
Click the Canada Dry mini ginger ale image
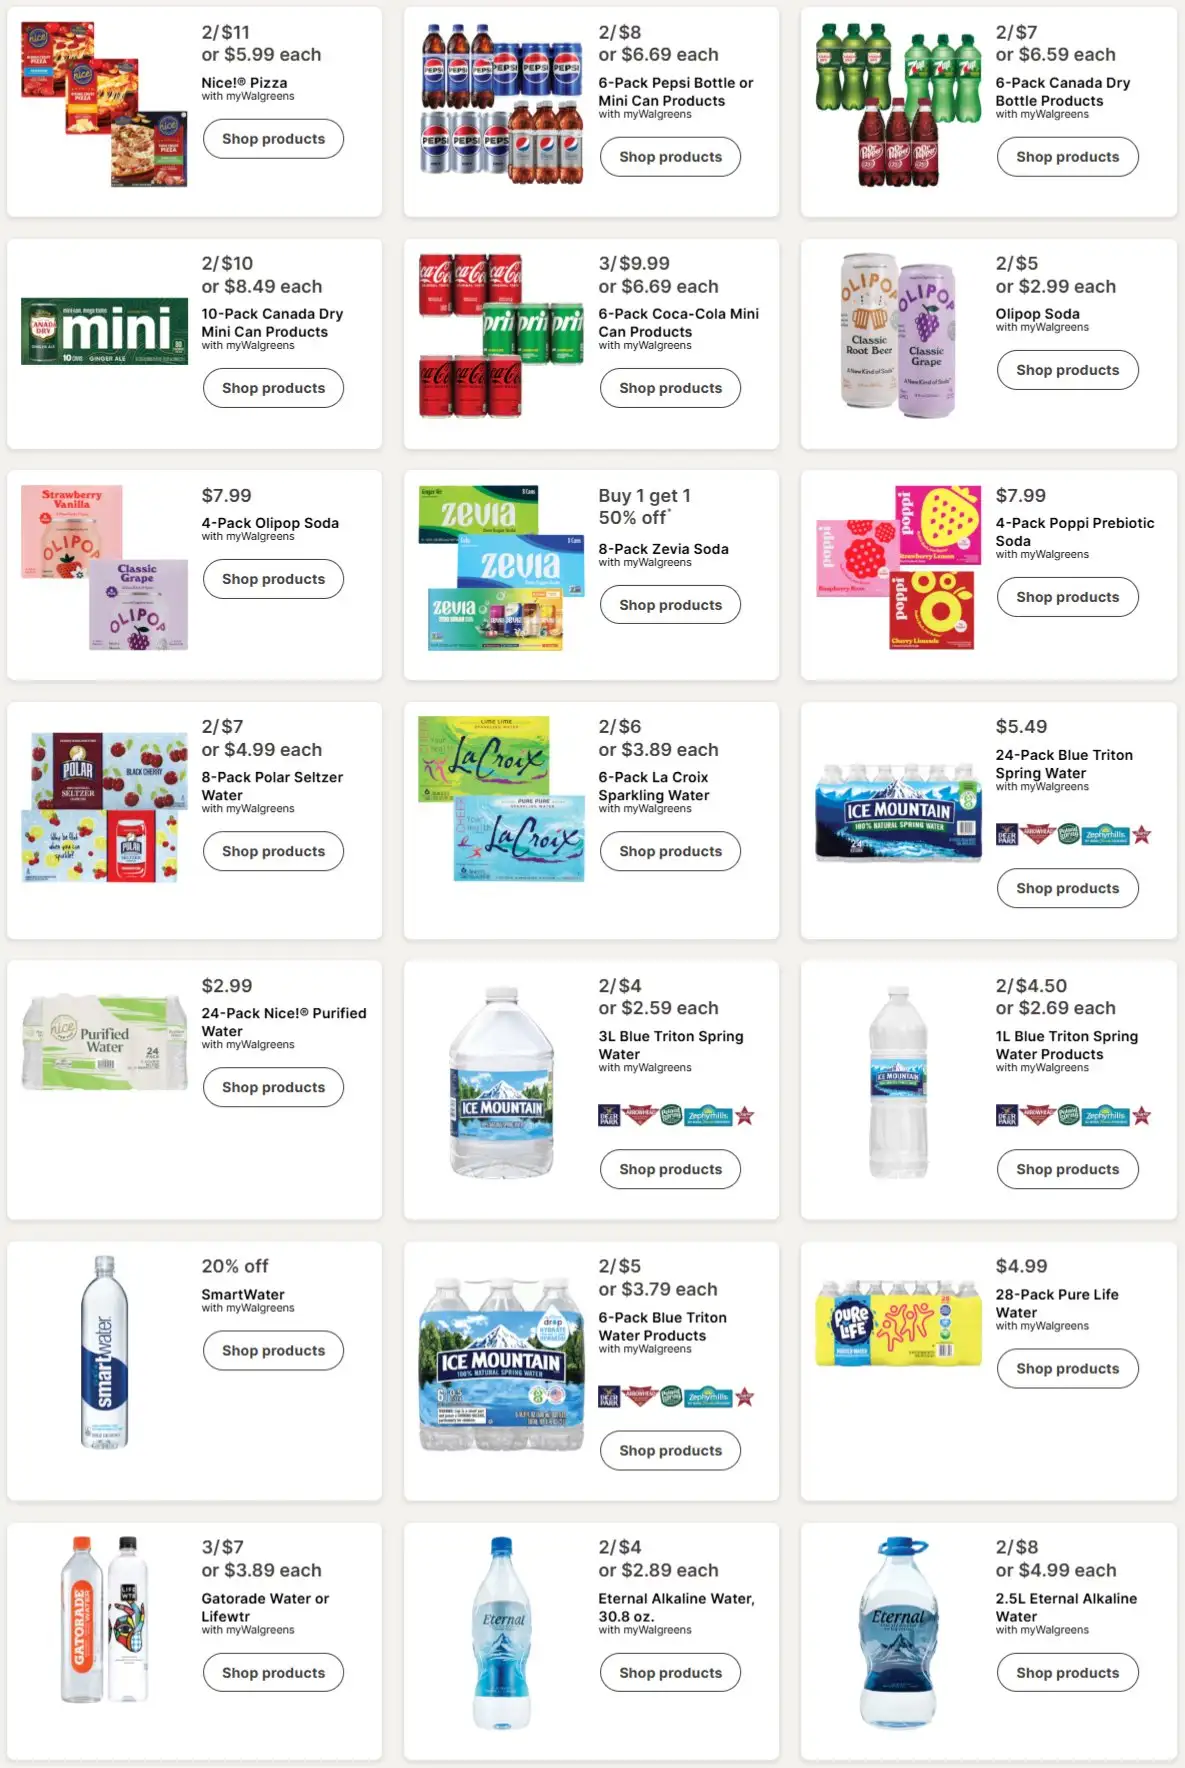click(104, 332)
